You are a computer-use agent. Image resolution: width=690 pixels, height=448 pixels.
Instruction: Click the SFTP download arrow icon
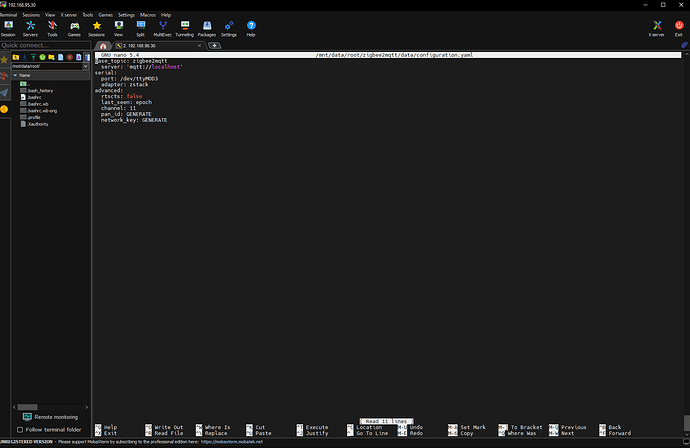click(x=24, y=57)
